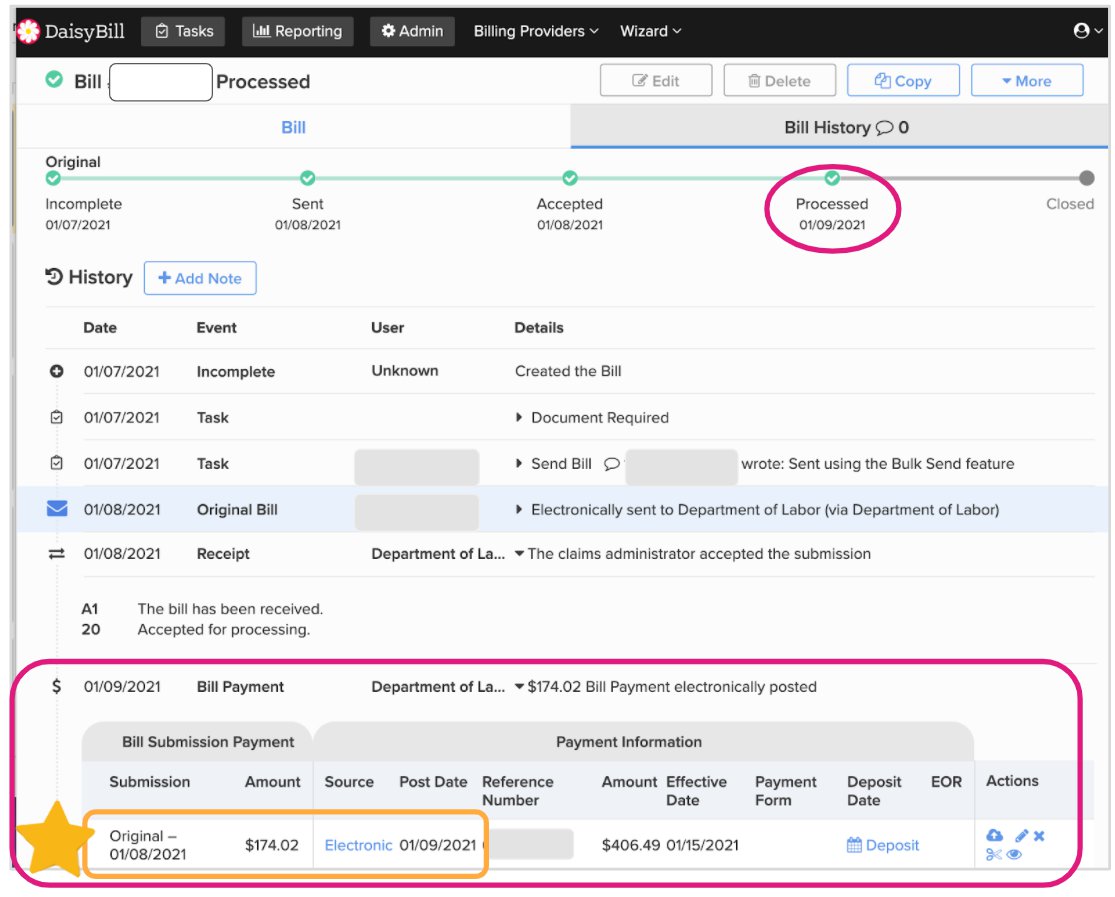Click the eye view icon in Actions
The width and height of the screenshot is (1115, 897).
[1014, 854]
